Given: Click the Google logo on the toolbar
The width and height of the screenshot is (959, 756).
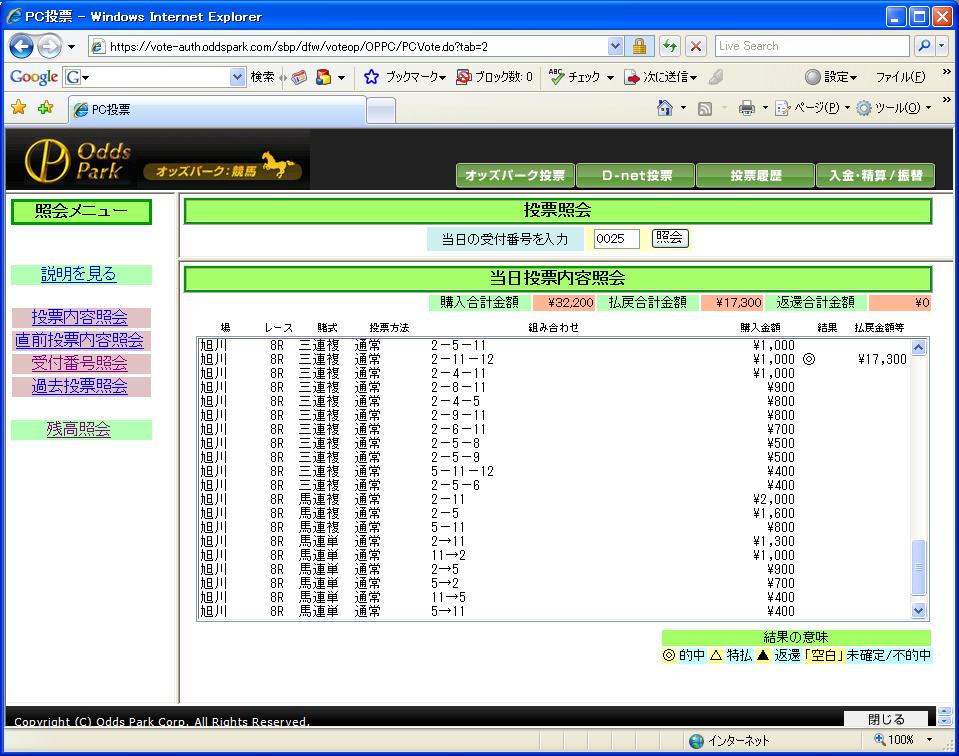Looking at the screenshot, I should 34,77.
